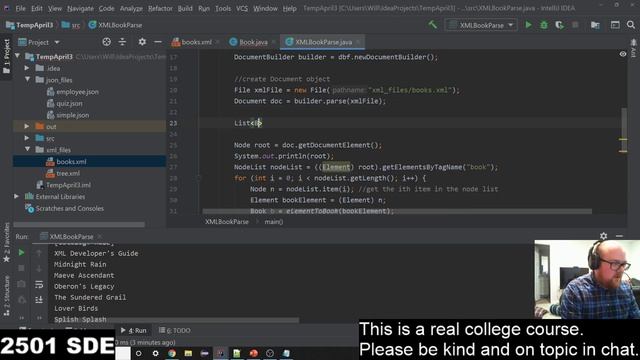Screen dimensions: 640x360
Task: Click Windows Start button on taskbar
Action: click(x=123, y=353)
